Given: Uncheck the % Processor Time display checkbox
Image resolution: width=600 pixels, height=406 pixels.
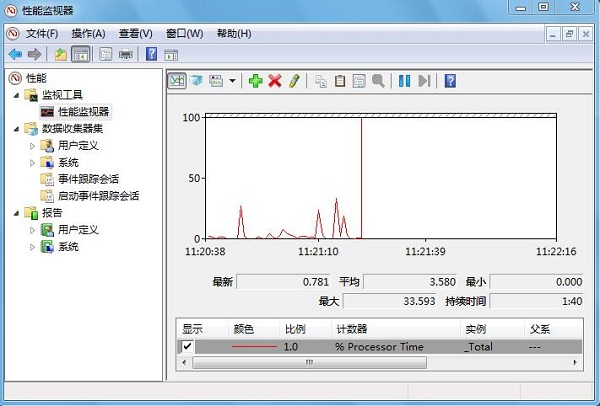Looking at the screenshot, I should coord(187,346).
